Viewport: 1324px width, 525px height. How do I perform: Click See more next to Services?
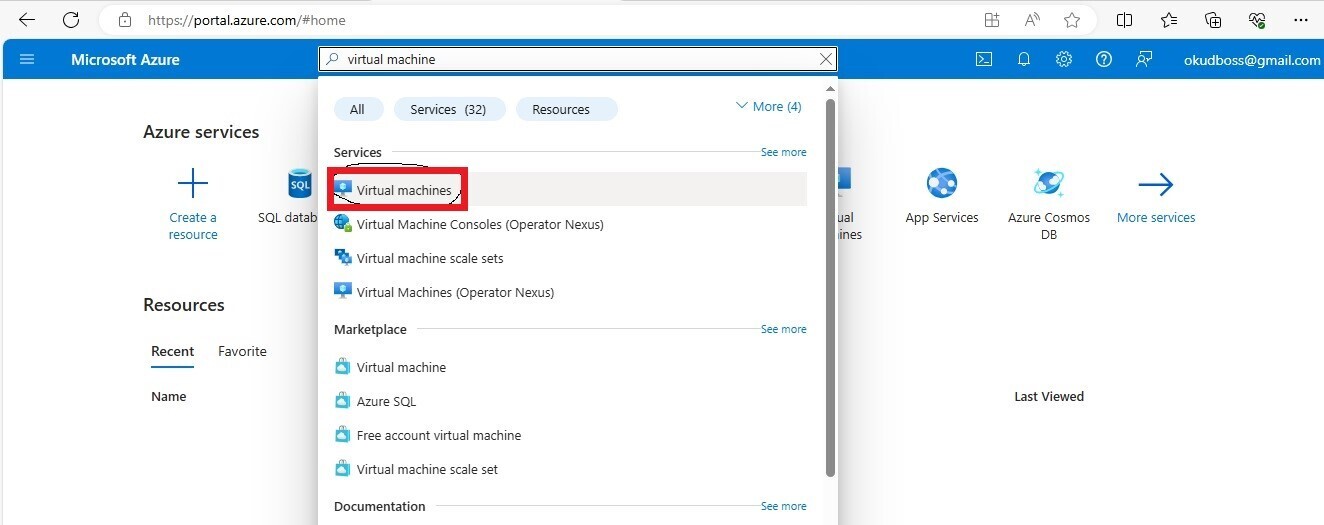pos(783,152)
